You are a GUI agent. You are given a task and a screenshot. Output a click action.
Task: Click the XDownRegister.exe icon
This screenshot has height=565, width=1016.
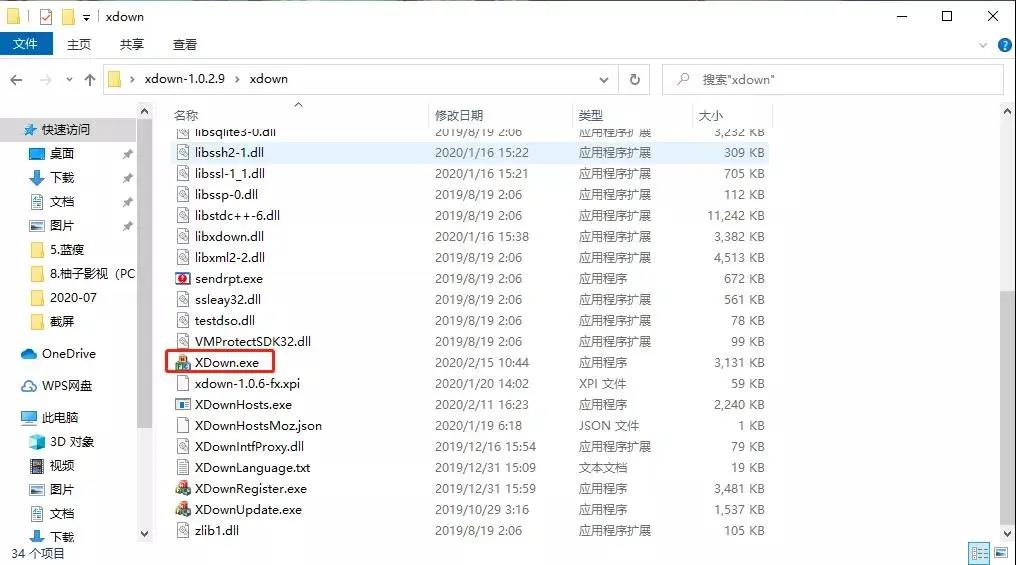pos(182,489)
